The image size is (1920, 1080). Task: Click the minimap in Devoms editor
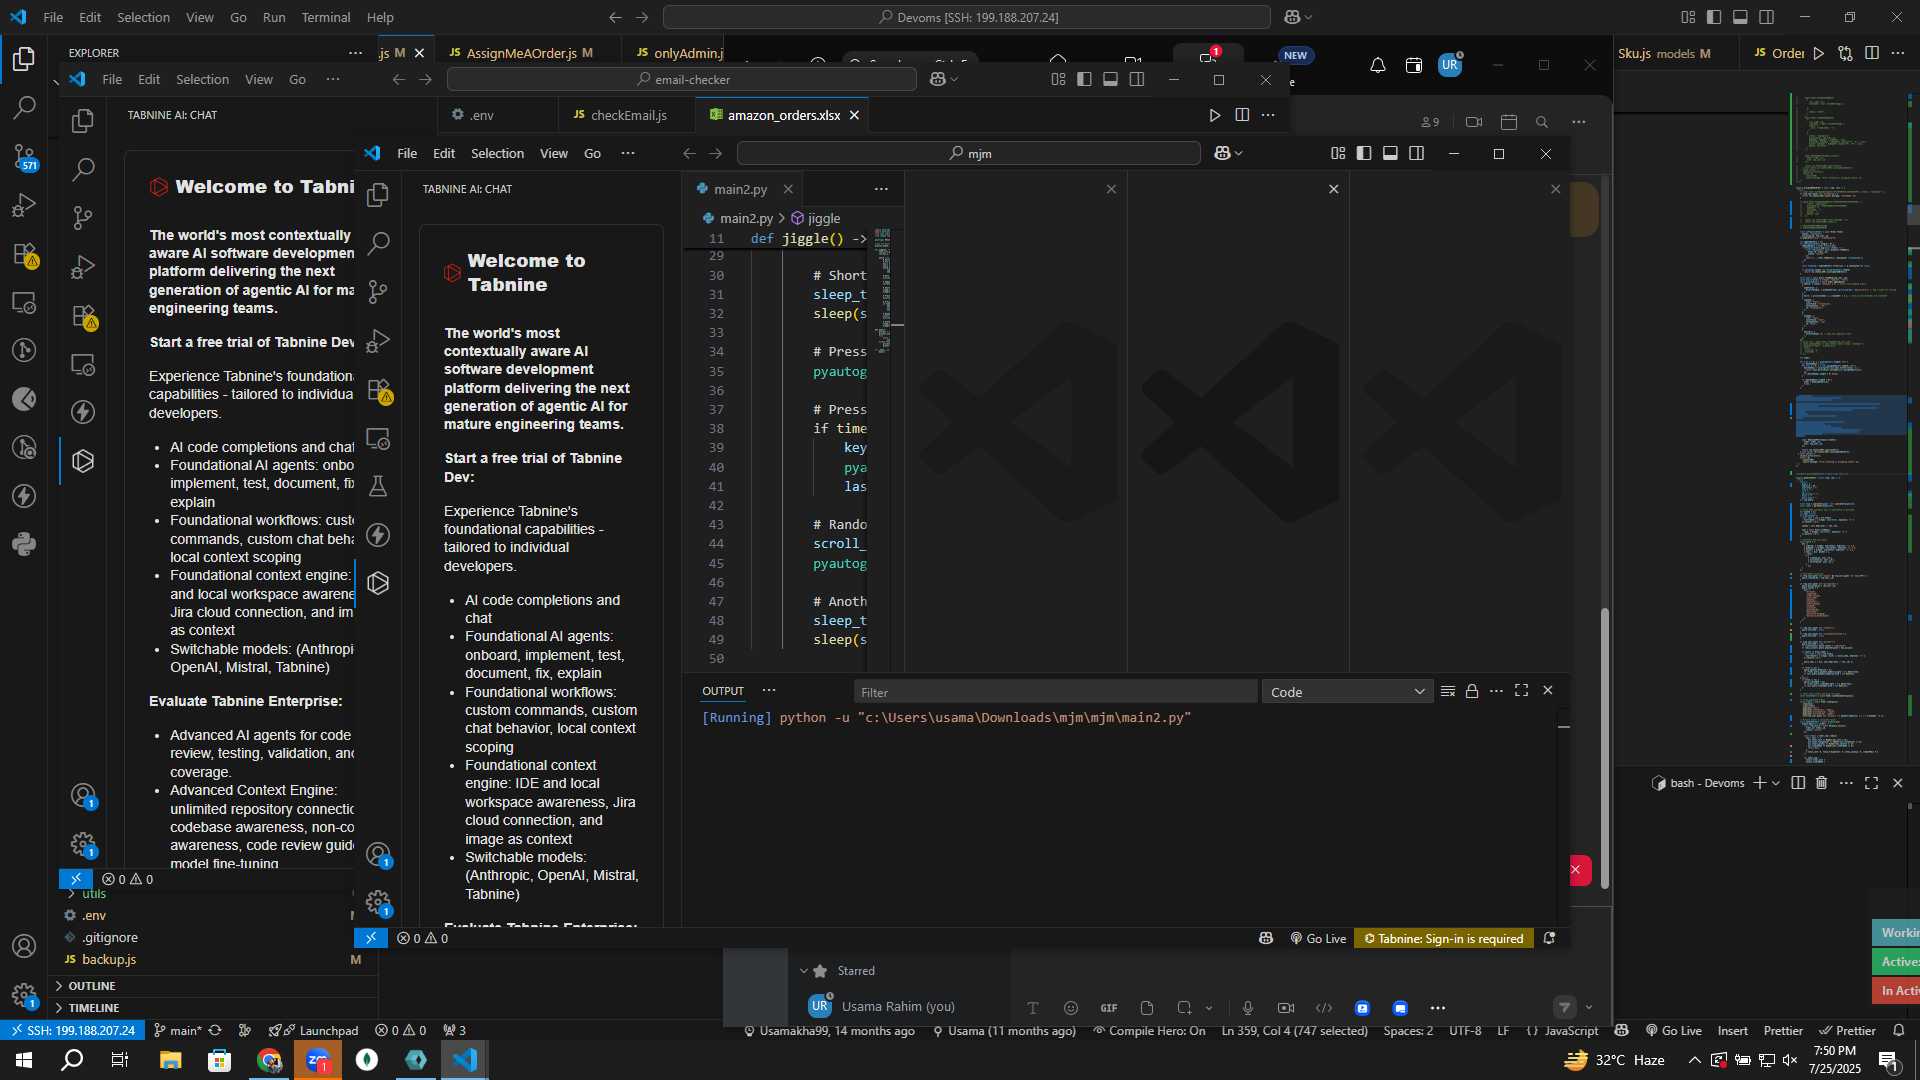(1848, 430)
